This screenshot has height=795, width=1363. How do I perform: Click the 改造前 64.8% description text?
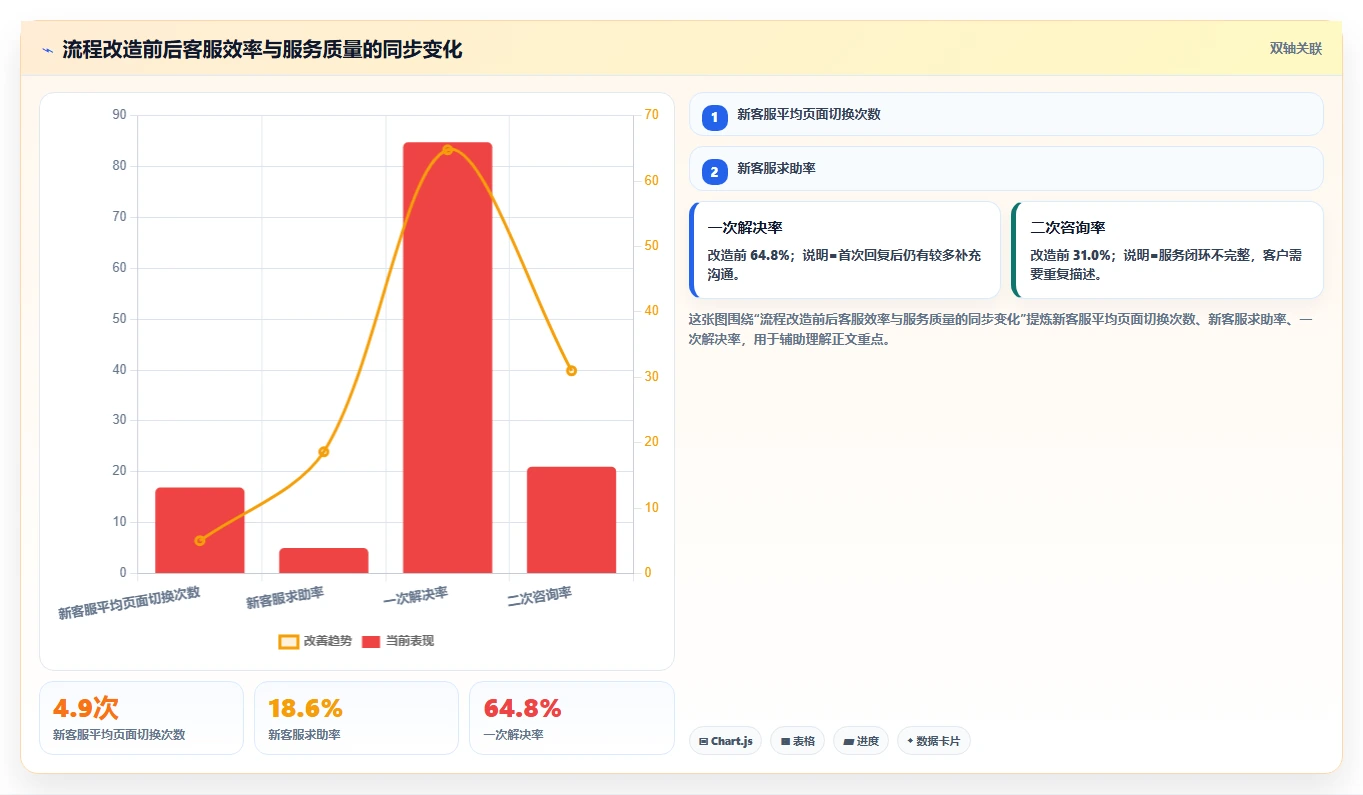[844, 265]
